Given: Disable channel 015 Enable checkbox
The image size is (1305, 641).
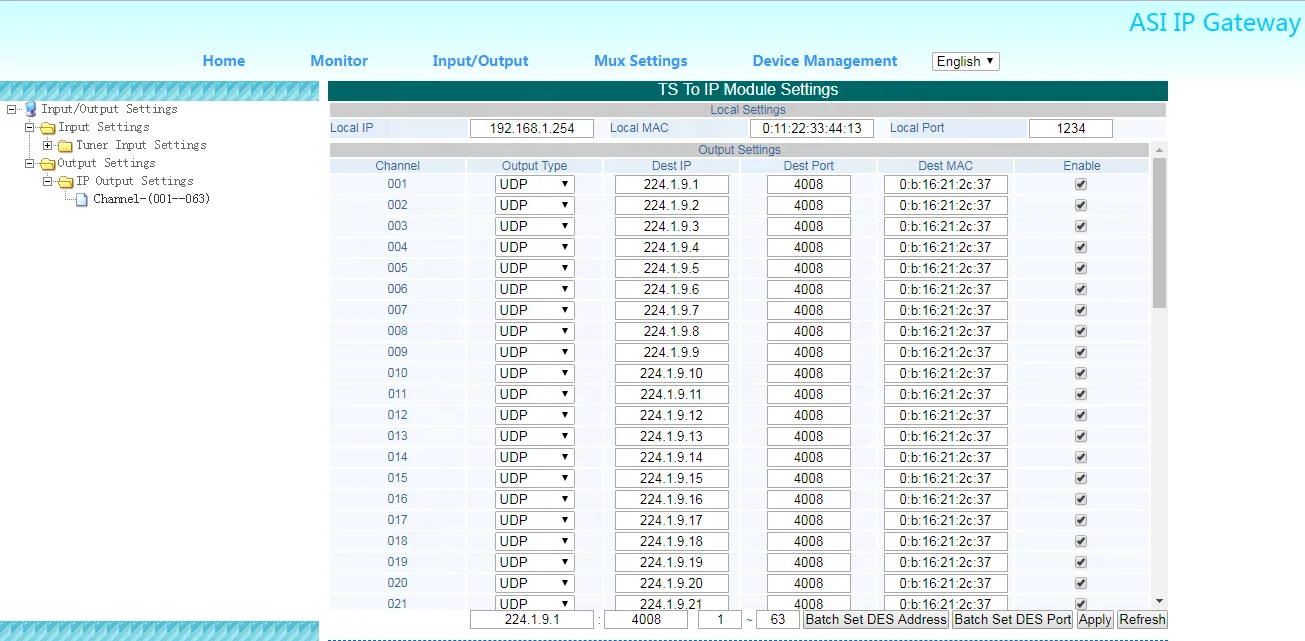Looking at the screenshot, I should tap(1081, 478).
